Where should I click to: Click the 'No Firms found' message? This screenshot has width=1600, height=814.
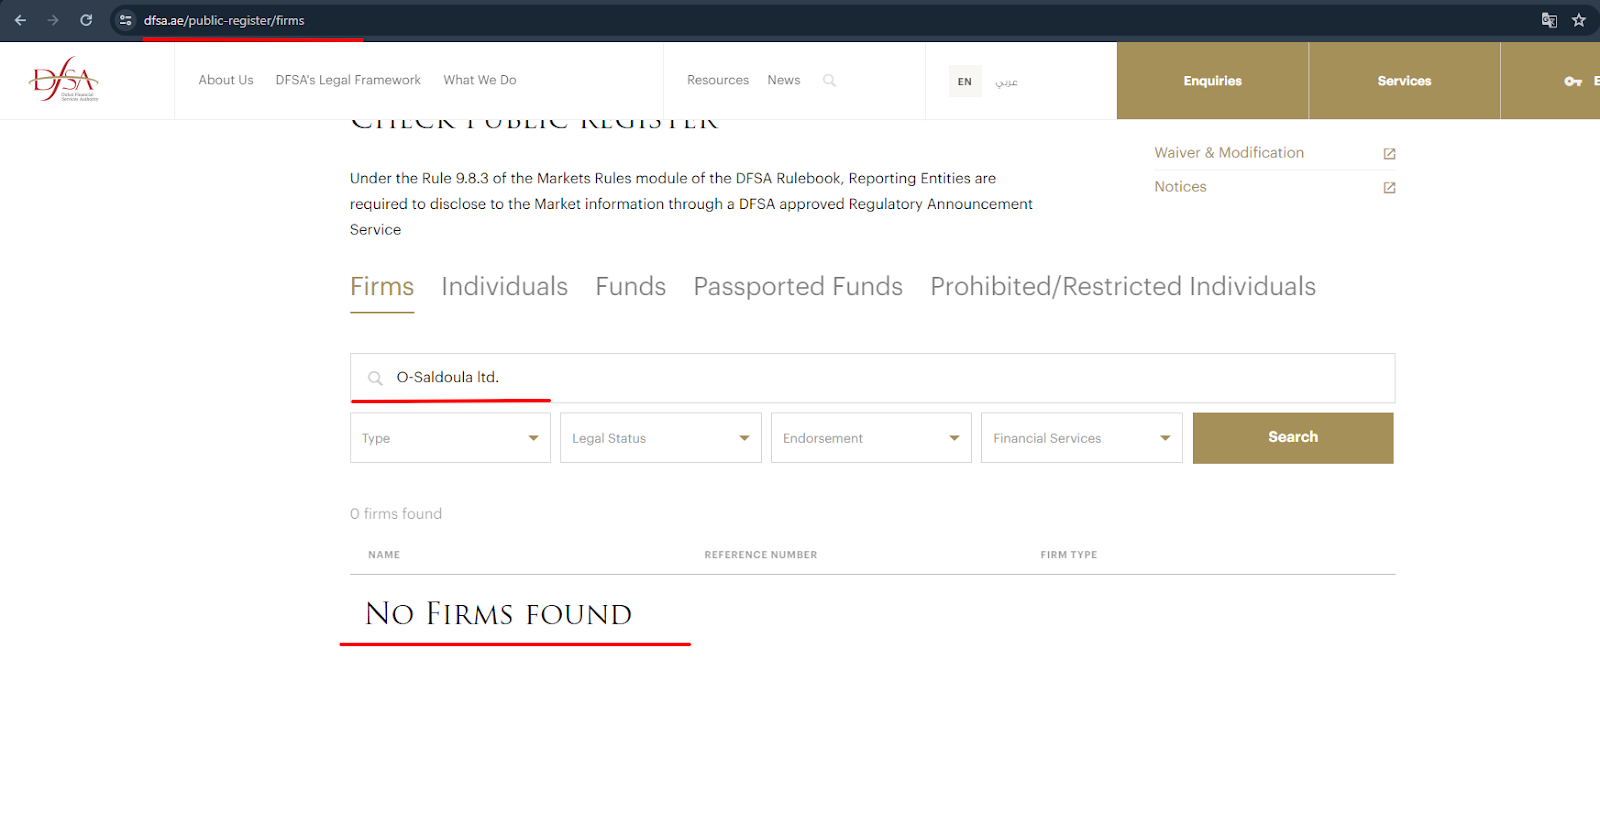point(499,614)
